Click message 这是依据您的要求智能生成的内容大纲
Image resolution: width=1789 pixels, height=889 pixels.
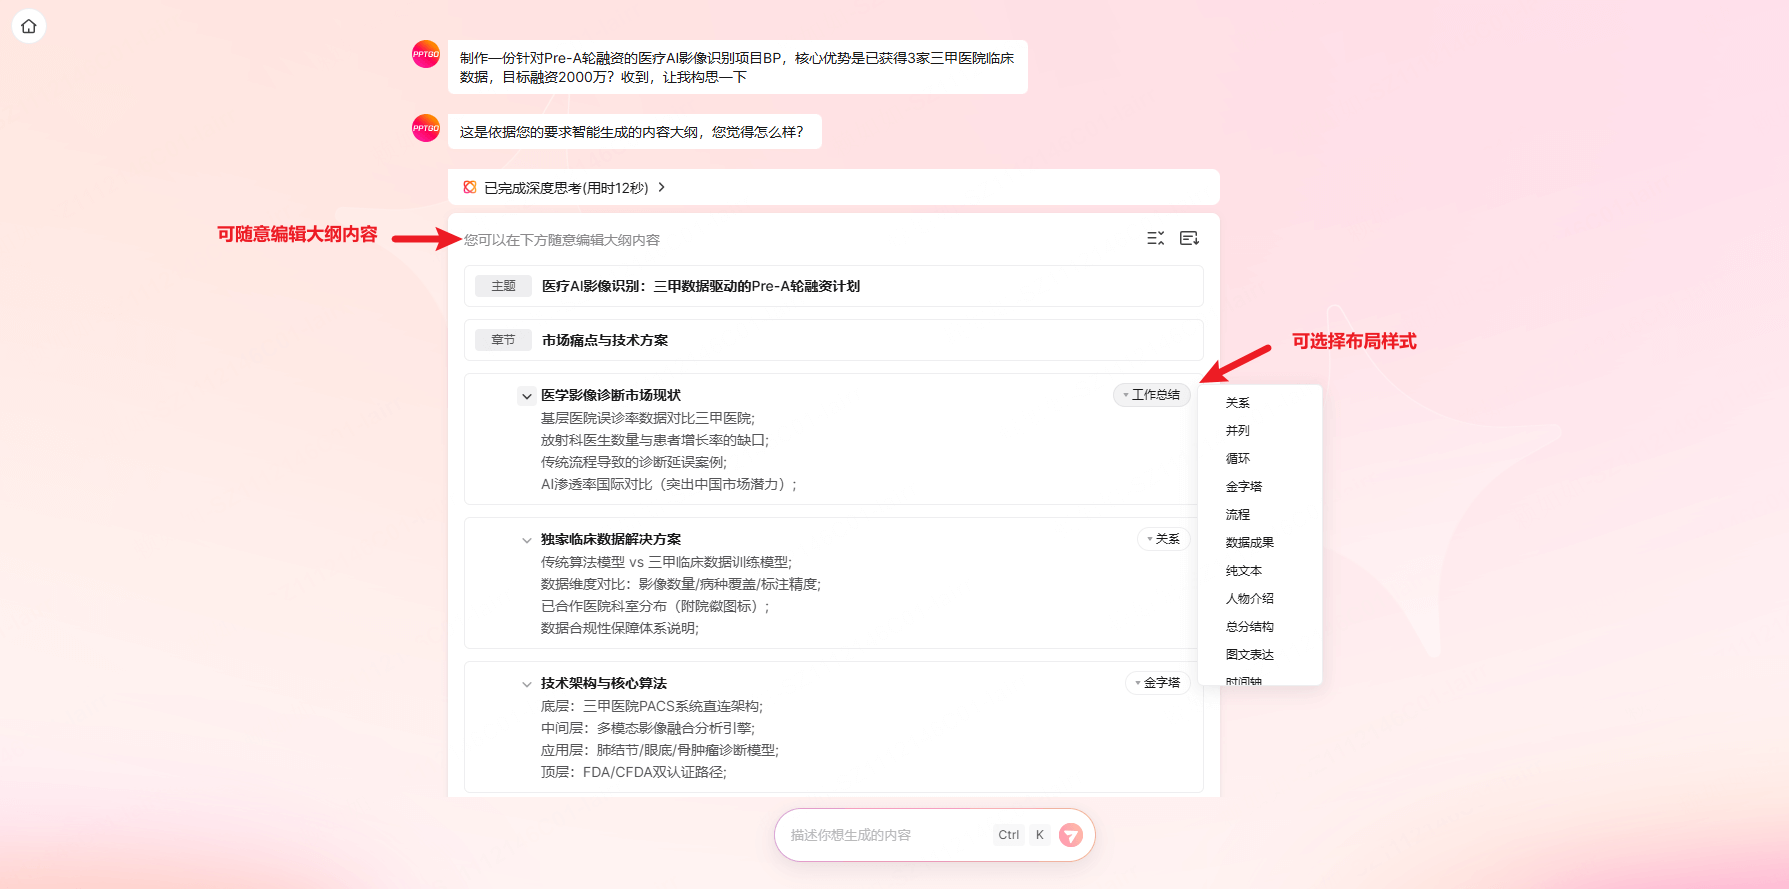[x=635, y=132]
